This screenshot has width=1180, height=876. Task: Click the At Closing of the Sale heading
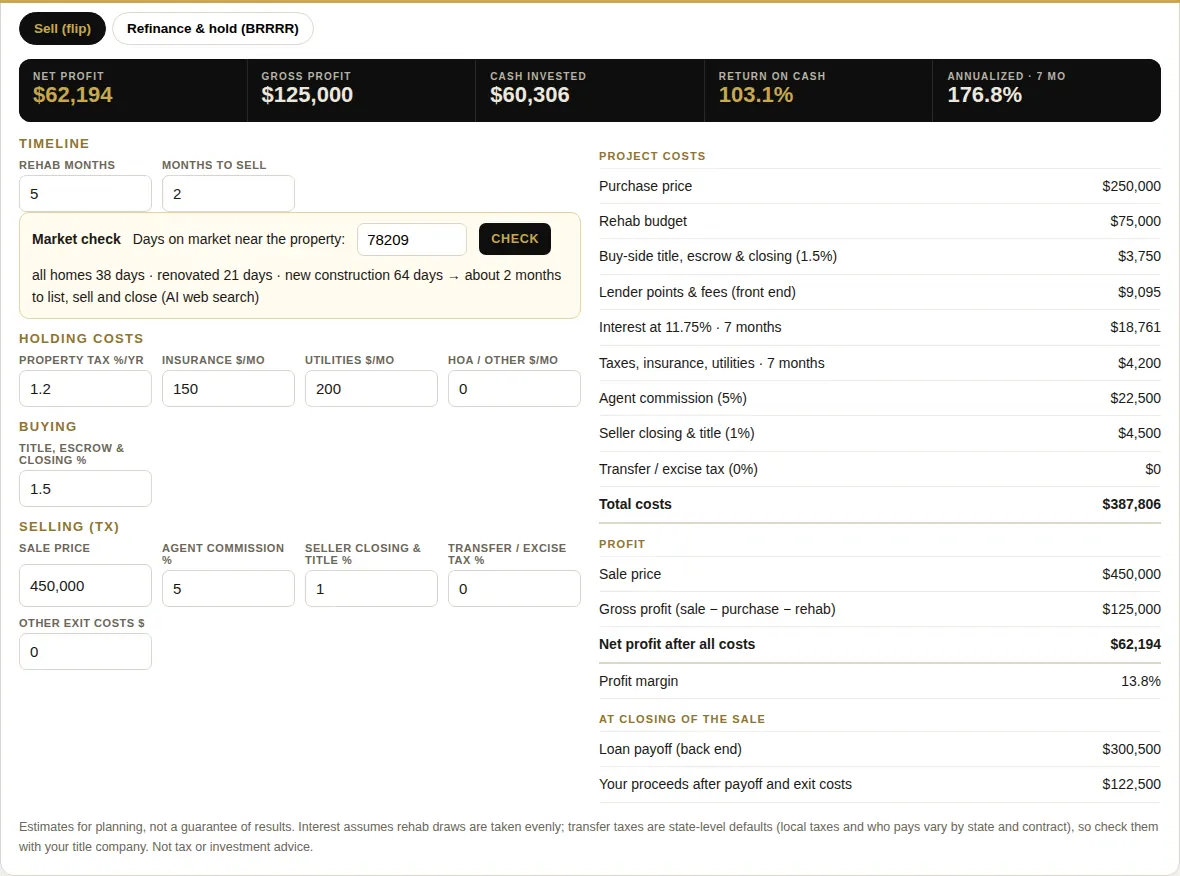[x=682, y=719]
